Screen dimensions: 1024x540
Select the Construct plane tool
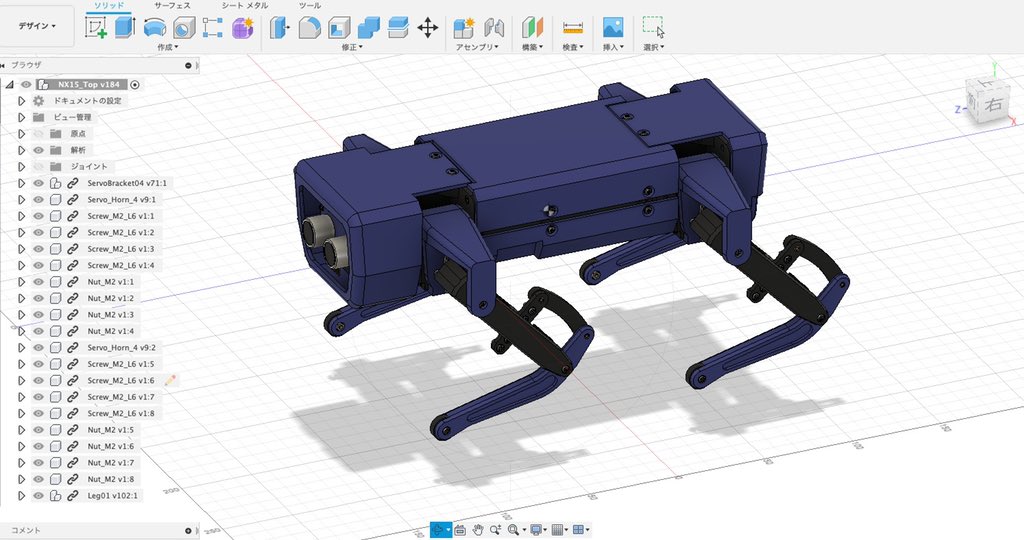(532, 27)
